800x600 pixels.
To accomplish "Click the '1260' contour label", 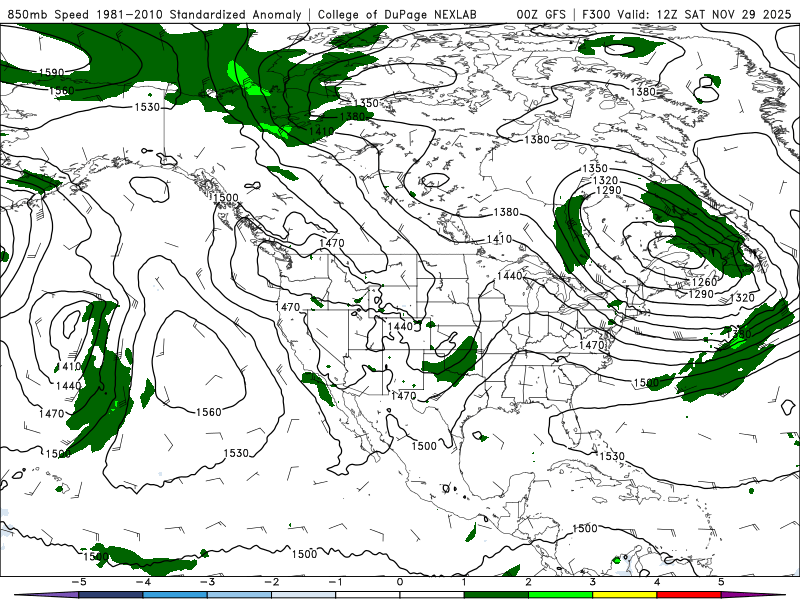I will (705, 282).
